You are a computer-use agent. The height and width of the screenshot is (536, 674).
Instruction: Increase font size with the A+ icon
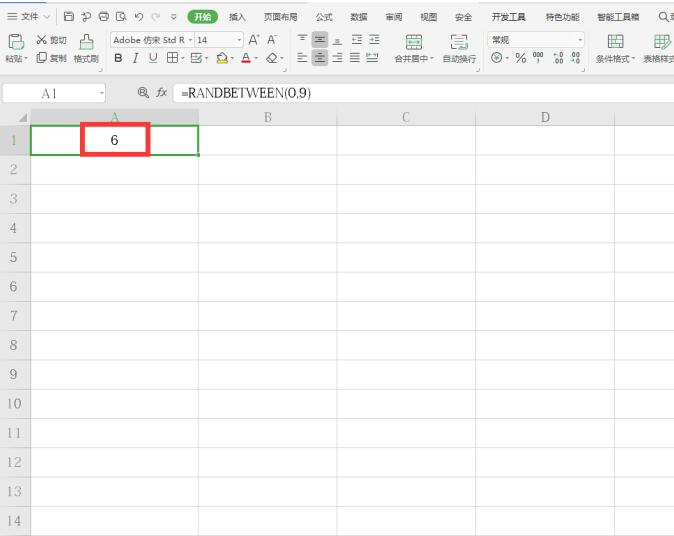click(254, 40)
